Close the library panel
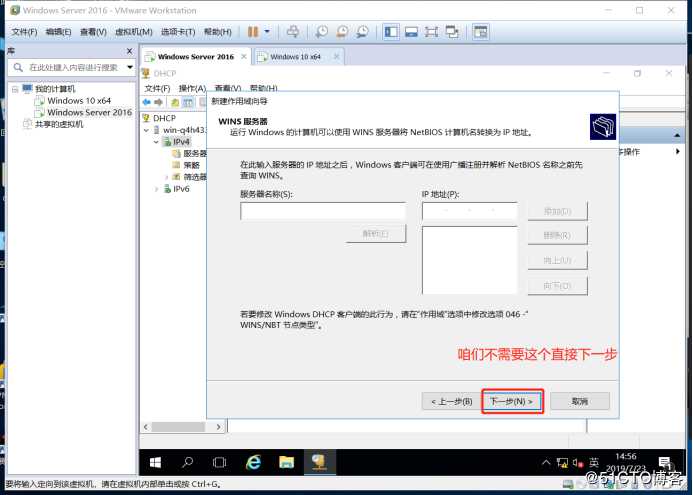The height and width of the screenshot is (495, 693). pos(129,51)
